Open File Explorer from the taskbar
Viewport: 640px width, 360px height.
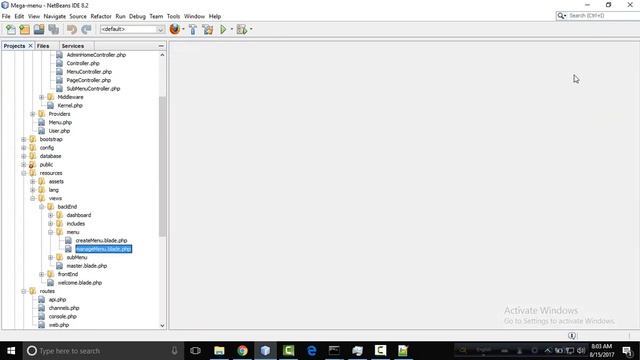[219, 351]
